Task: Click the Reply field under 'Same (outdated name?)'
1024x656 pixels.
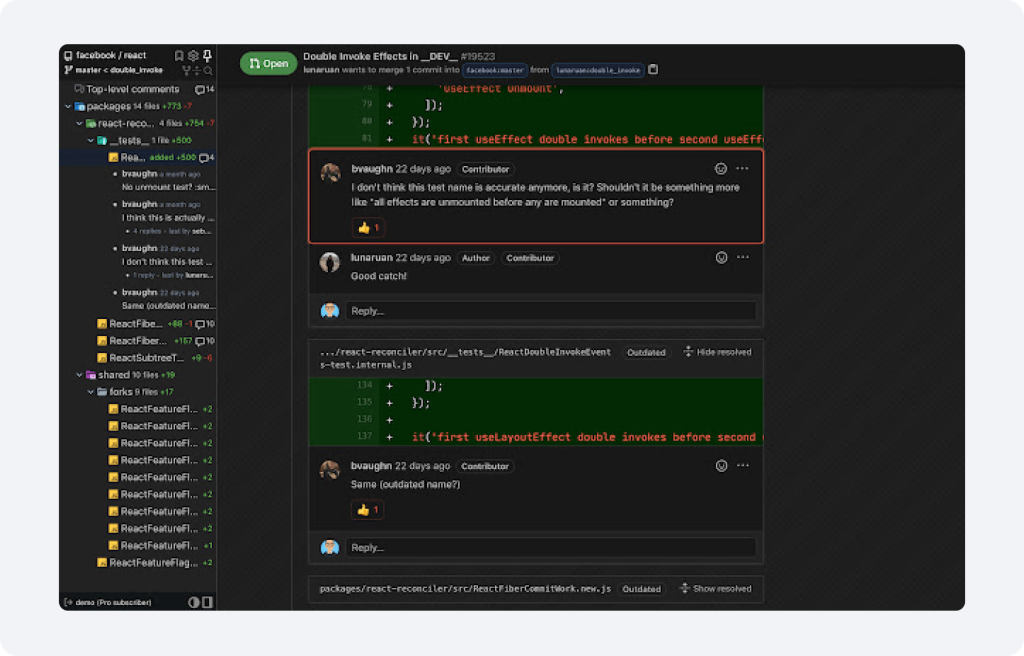Action: tap(551, 548)
